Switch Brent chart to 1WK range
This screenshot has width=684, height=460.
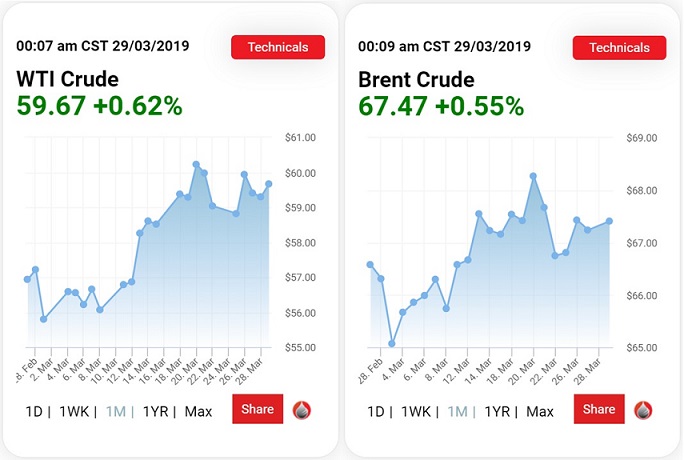click(416, 411)
